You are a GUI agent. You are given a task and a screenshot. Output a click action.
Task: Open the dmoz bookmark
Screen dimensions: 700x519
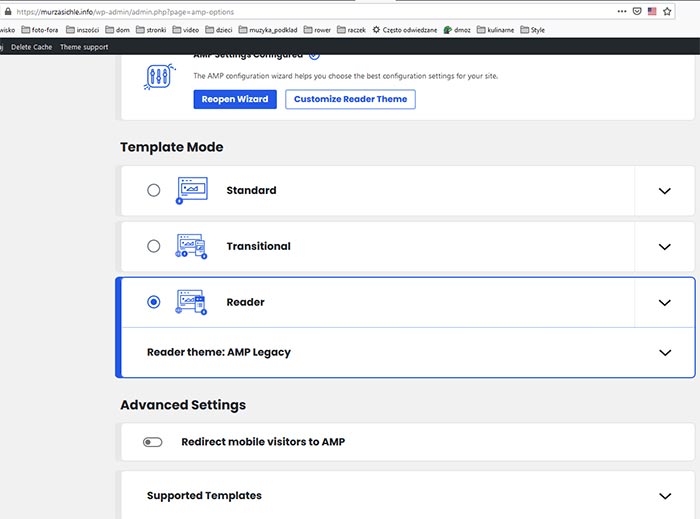[x=457, y=30]
